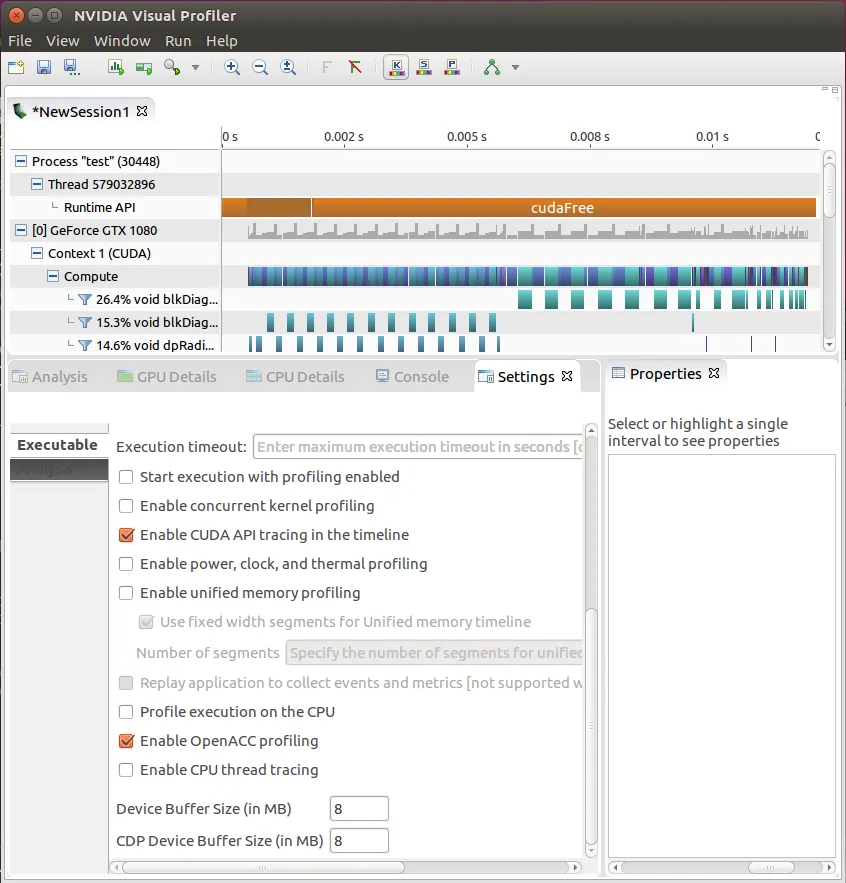Viewport: 846px width, 883px height.
Task: Toggle the K kernel color mode icon
Action: pyautogui.click(x=397, y=68)
